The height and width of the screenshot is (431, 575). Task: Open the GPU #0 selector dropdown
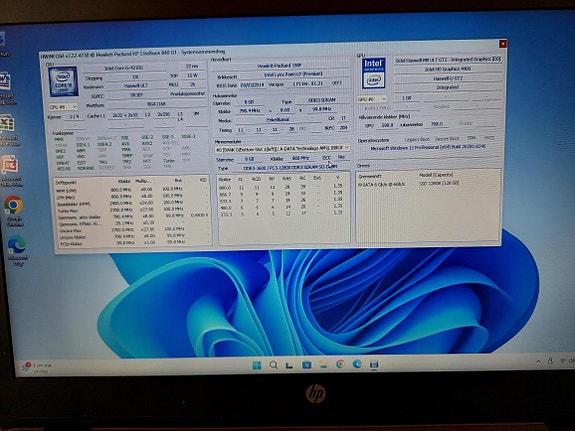372,99
